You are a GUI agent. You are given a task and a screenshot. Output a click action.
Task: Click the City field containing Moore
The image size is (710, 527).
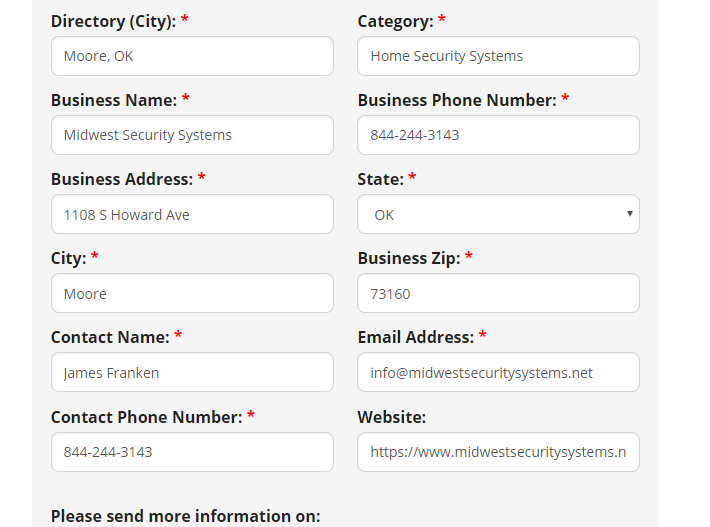[192, 293]
